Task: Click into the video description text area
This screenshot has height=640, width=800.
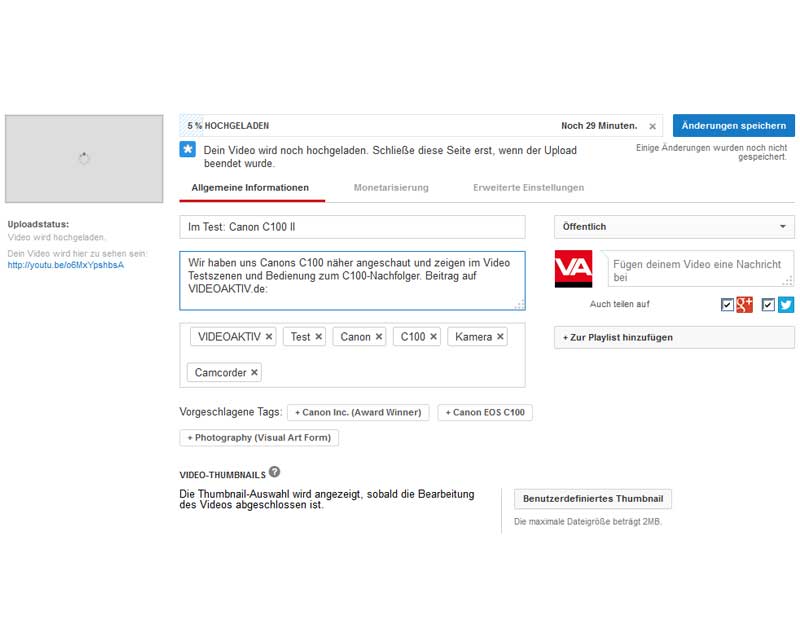Action: (x=352, y=280)
